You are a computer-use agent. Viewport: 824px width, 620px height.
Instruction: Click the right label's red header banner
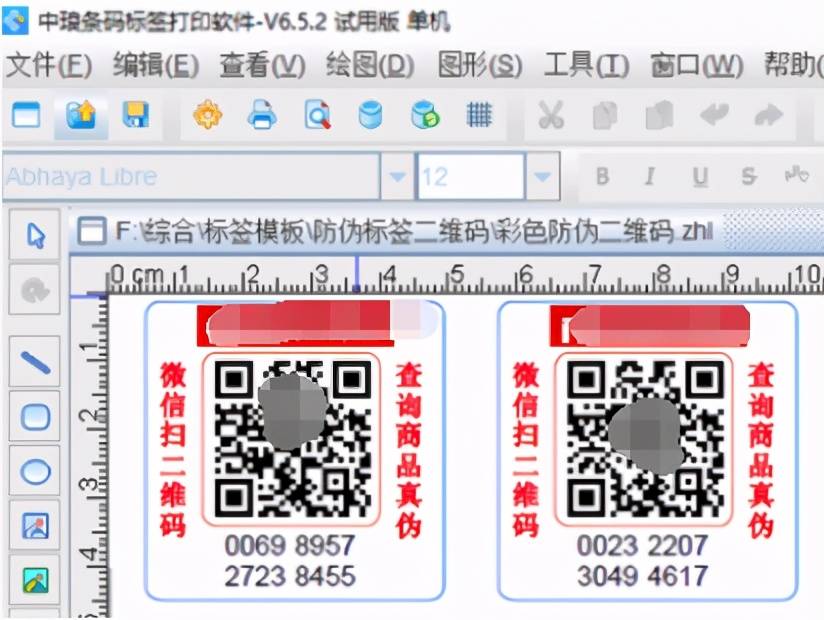click(648, 325)
